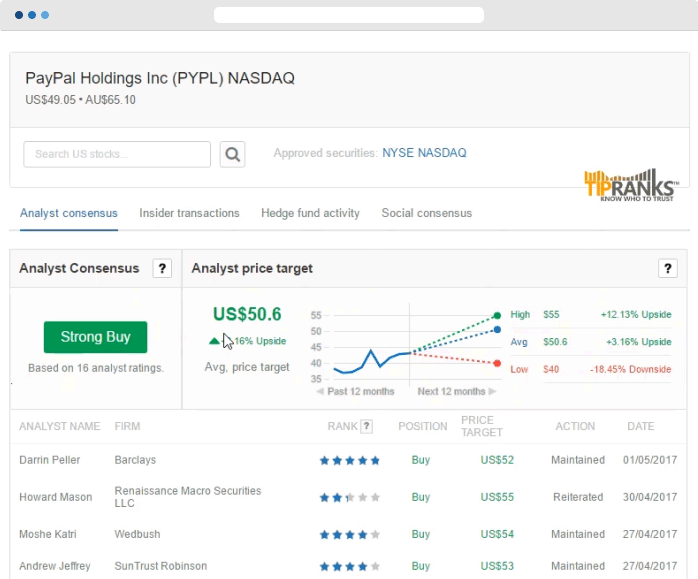The image size is (698, 579).
Task: Click the blue Avg target point on chart
Action: point(497,329)
